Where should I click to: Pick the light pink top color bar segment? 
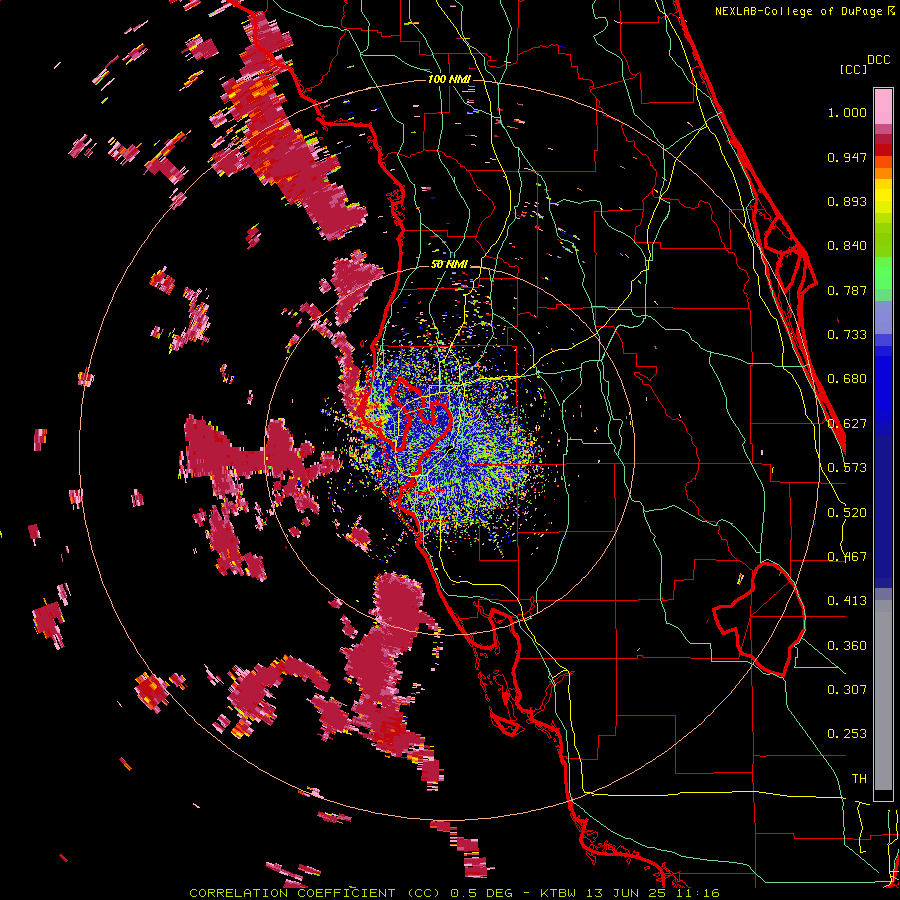click(883, 106)
